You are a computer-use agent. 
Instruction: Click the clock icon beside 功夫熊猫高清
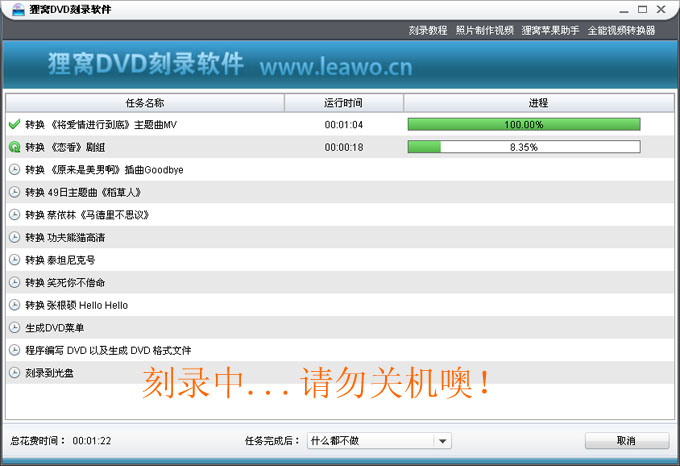pyautogui.click(x=14, y=237)
